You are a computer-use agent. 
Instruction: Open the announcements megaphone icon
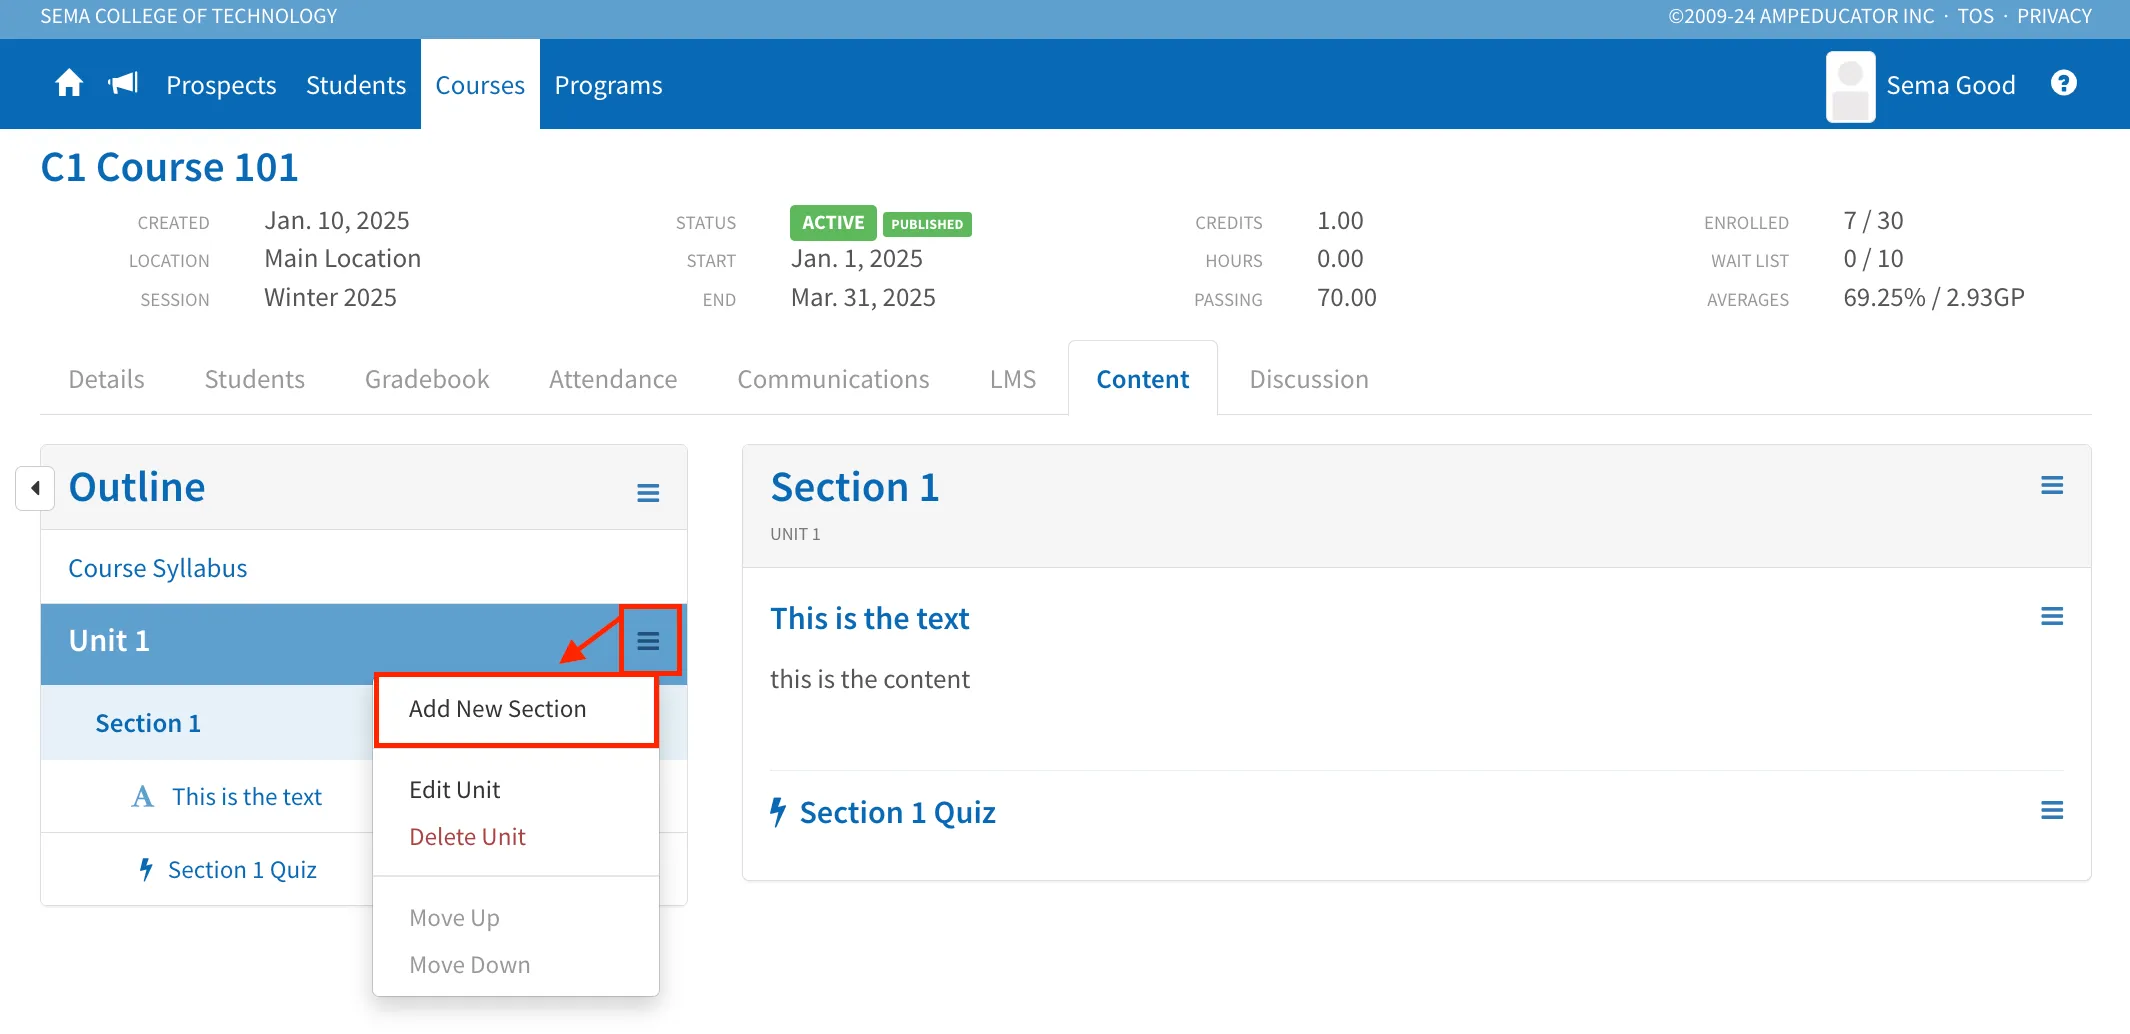pyautogui.click(x=123, y=83)
